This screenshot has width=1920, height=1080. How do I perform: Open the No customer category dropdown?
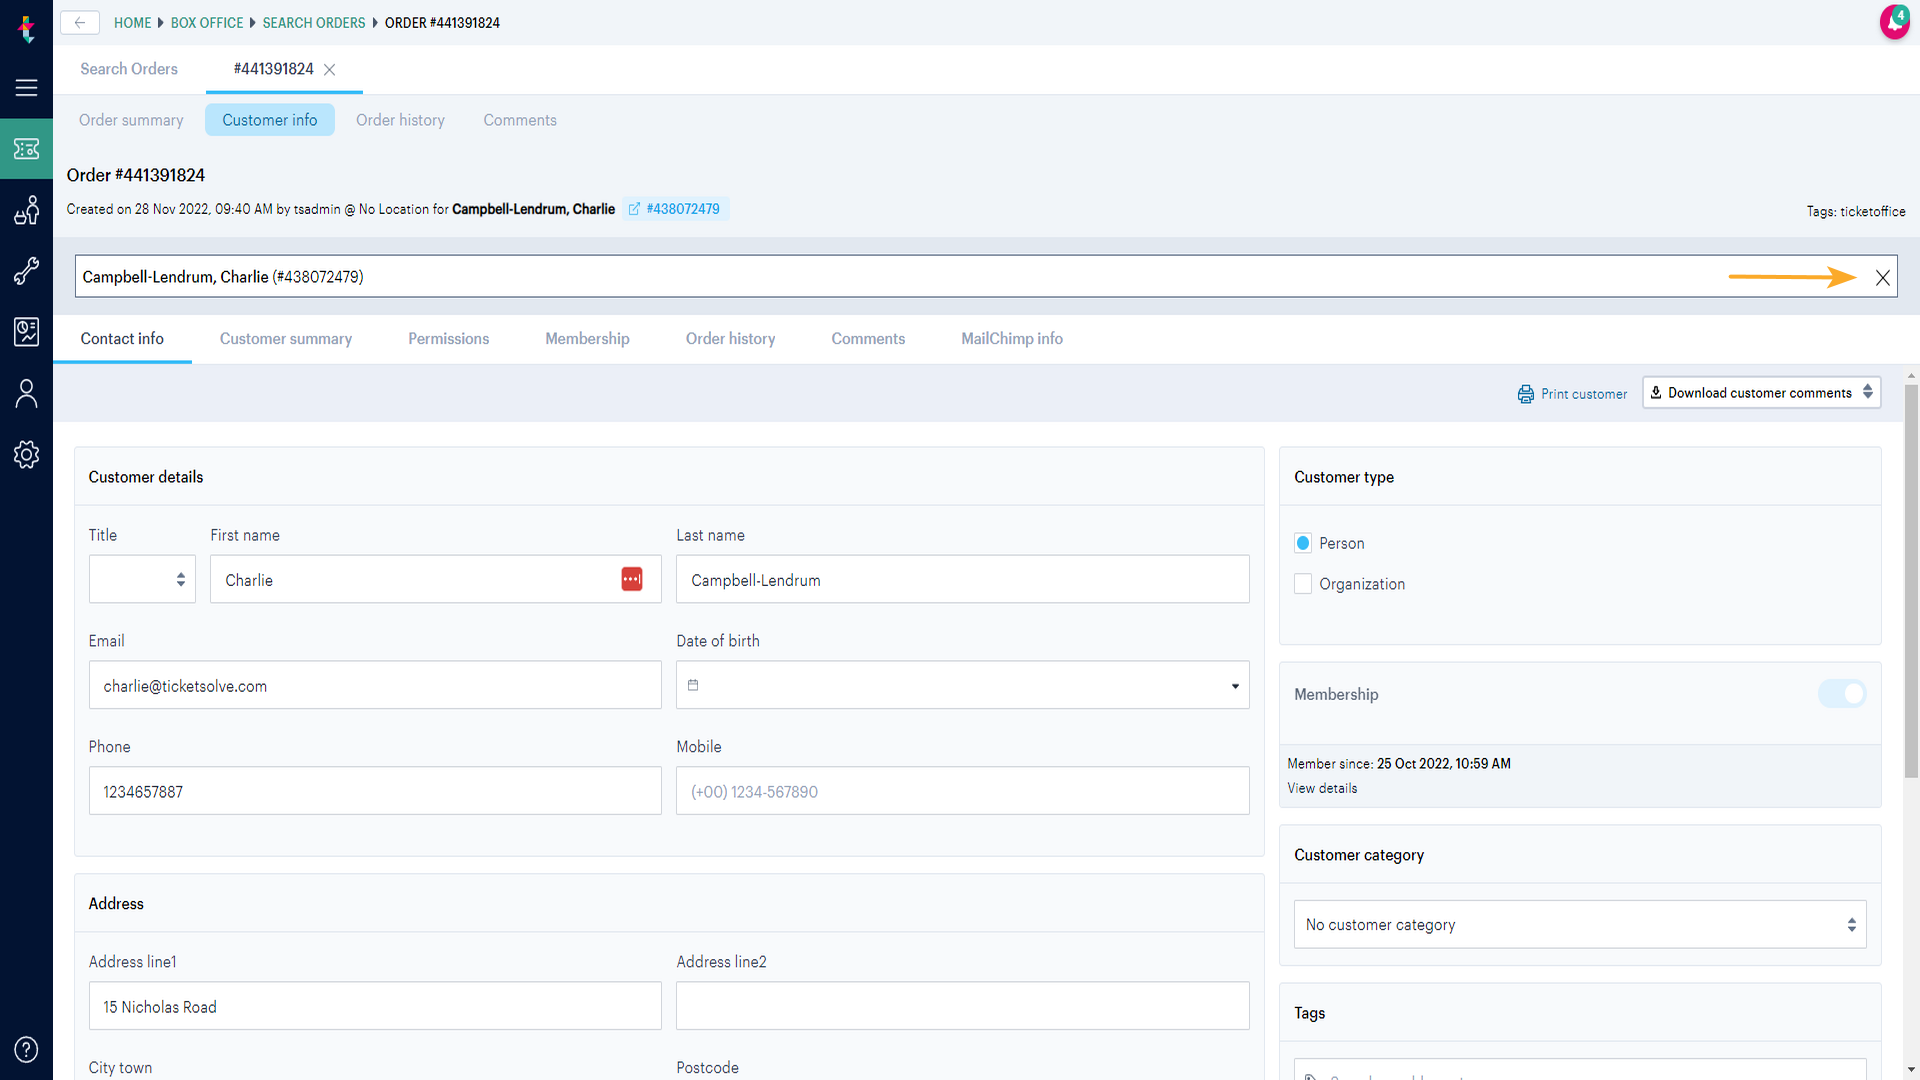click(1579, 925)
